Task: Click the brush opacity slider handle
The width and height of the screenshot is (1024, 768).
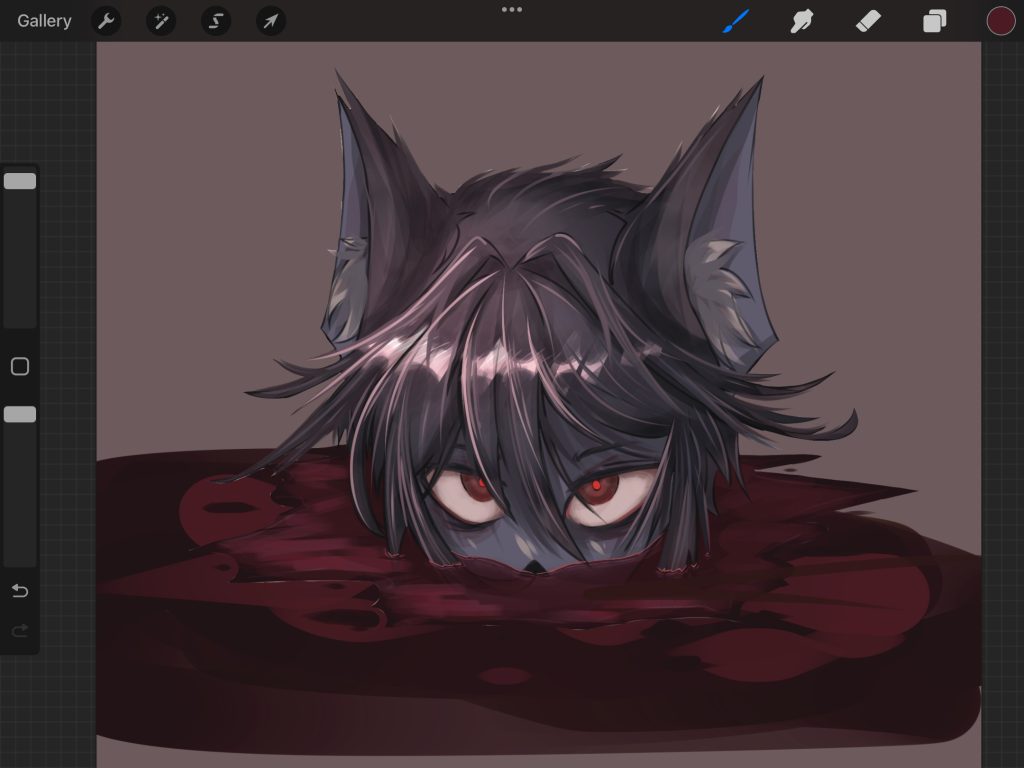Action: point(20,414)
